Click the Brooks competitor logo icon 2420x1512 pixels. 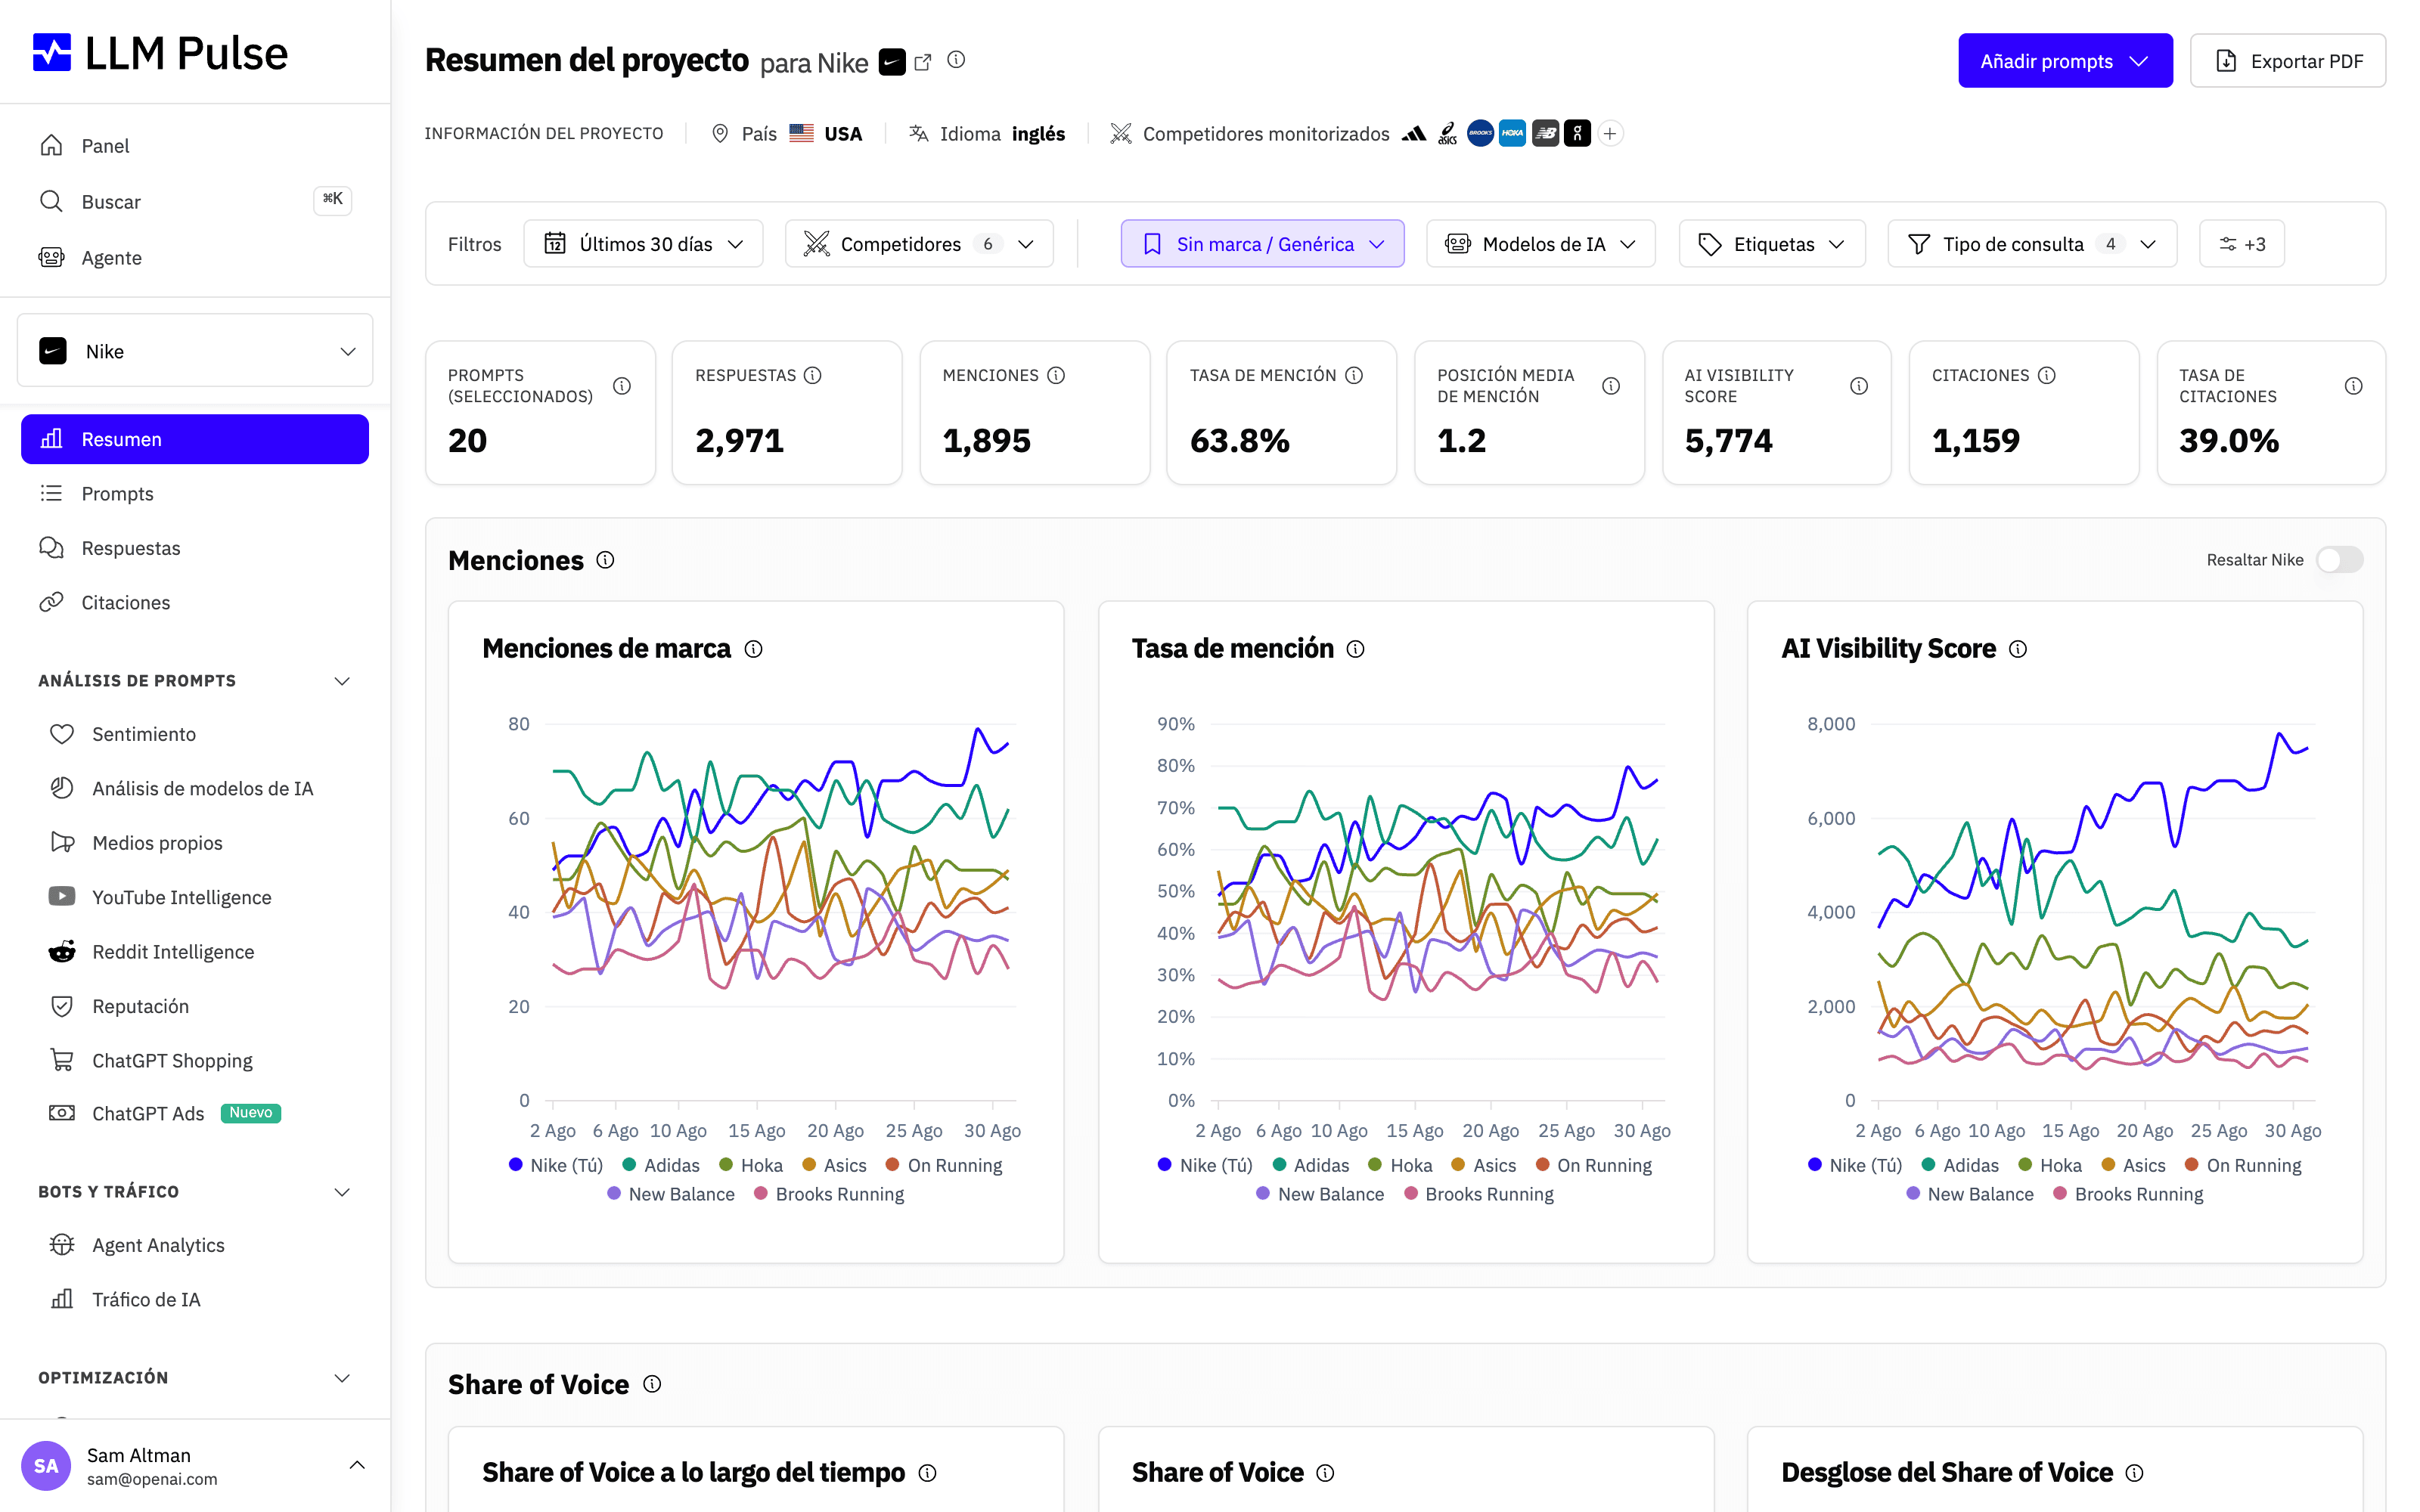click(1480, 134)
